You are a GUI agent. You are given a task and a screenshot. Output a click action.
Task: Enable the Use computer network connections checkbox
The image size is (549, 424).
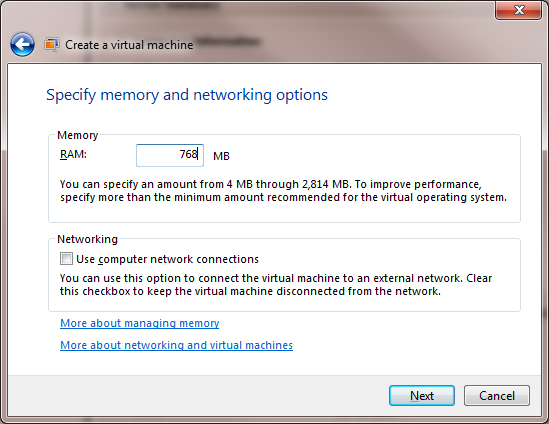[66, 259]
